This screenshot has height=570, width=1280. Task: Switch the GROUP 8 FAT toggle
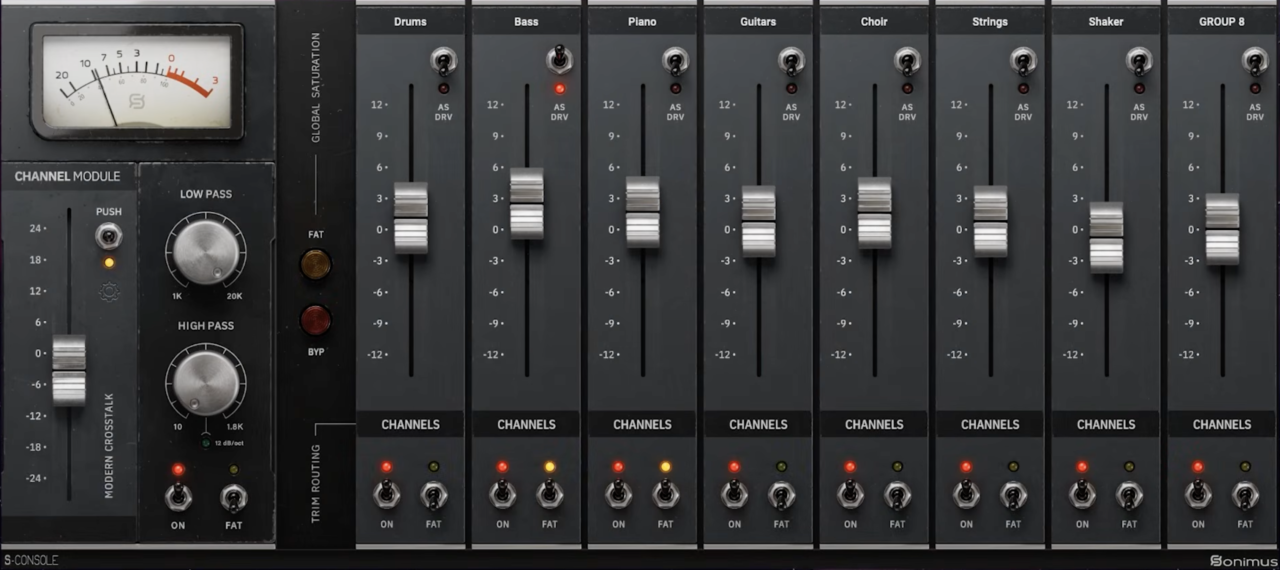tap(1245, 494)
